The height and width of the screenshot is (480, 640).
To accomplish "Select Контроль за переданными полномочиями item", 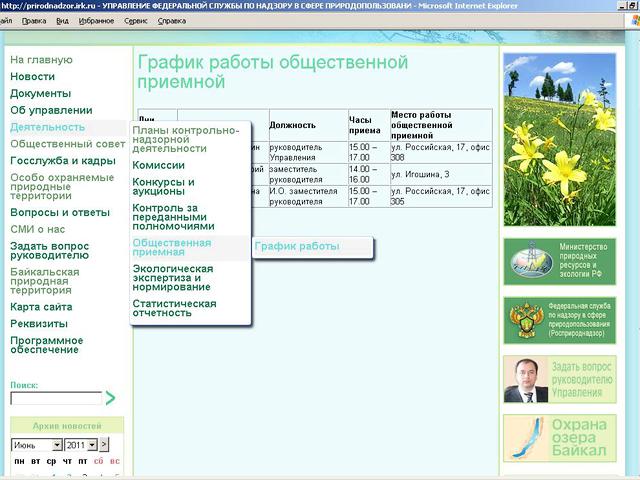I will [173, 217].
